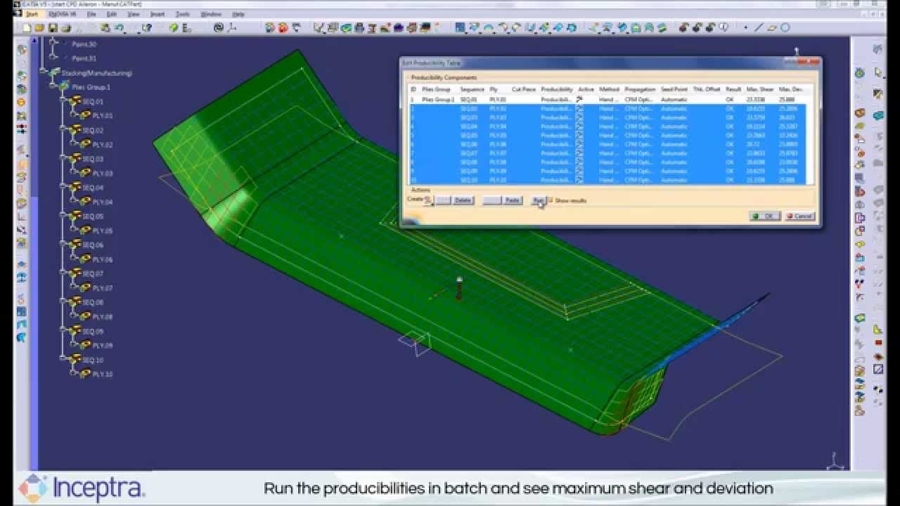This screenshot has width=900, height=506.
Task: Toggle the Show results checkbox
Action: (x=550, y=200)
